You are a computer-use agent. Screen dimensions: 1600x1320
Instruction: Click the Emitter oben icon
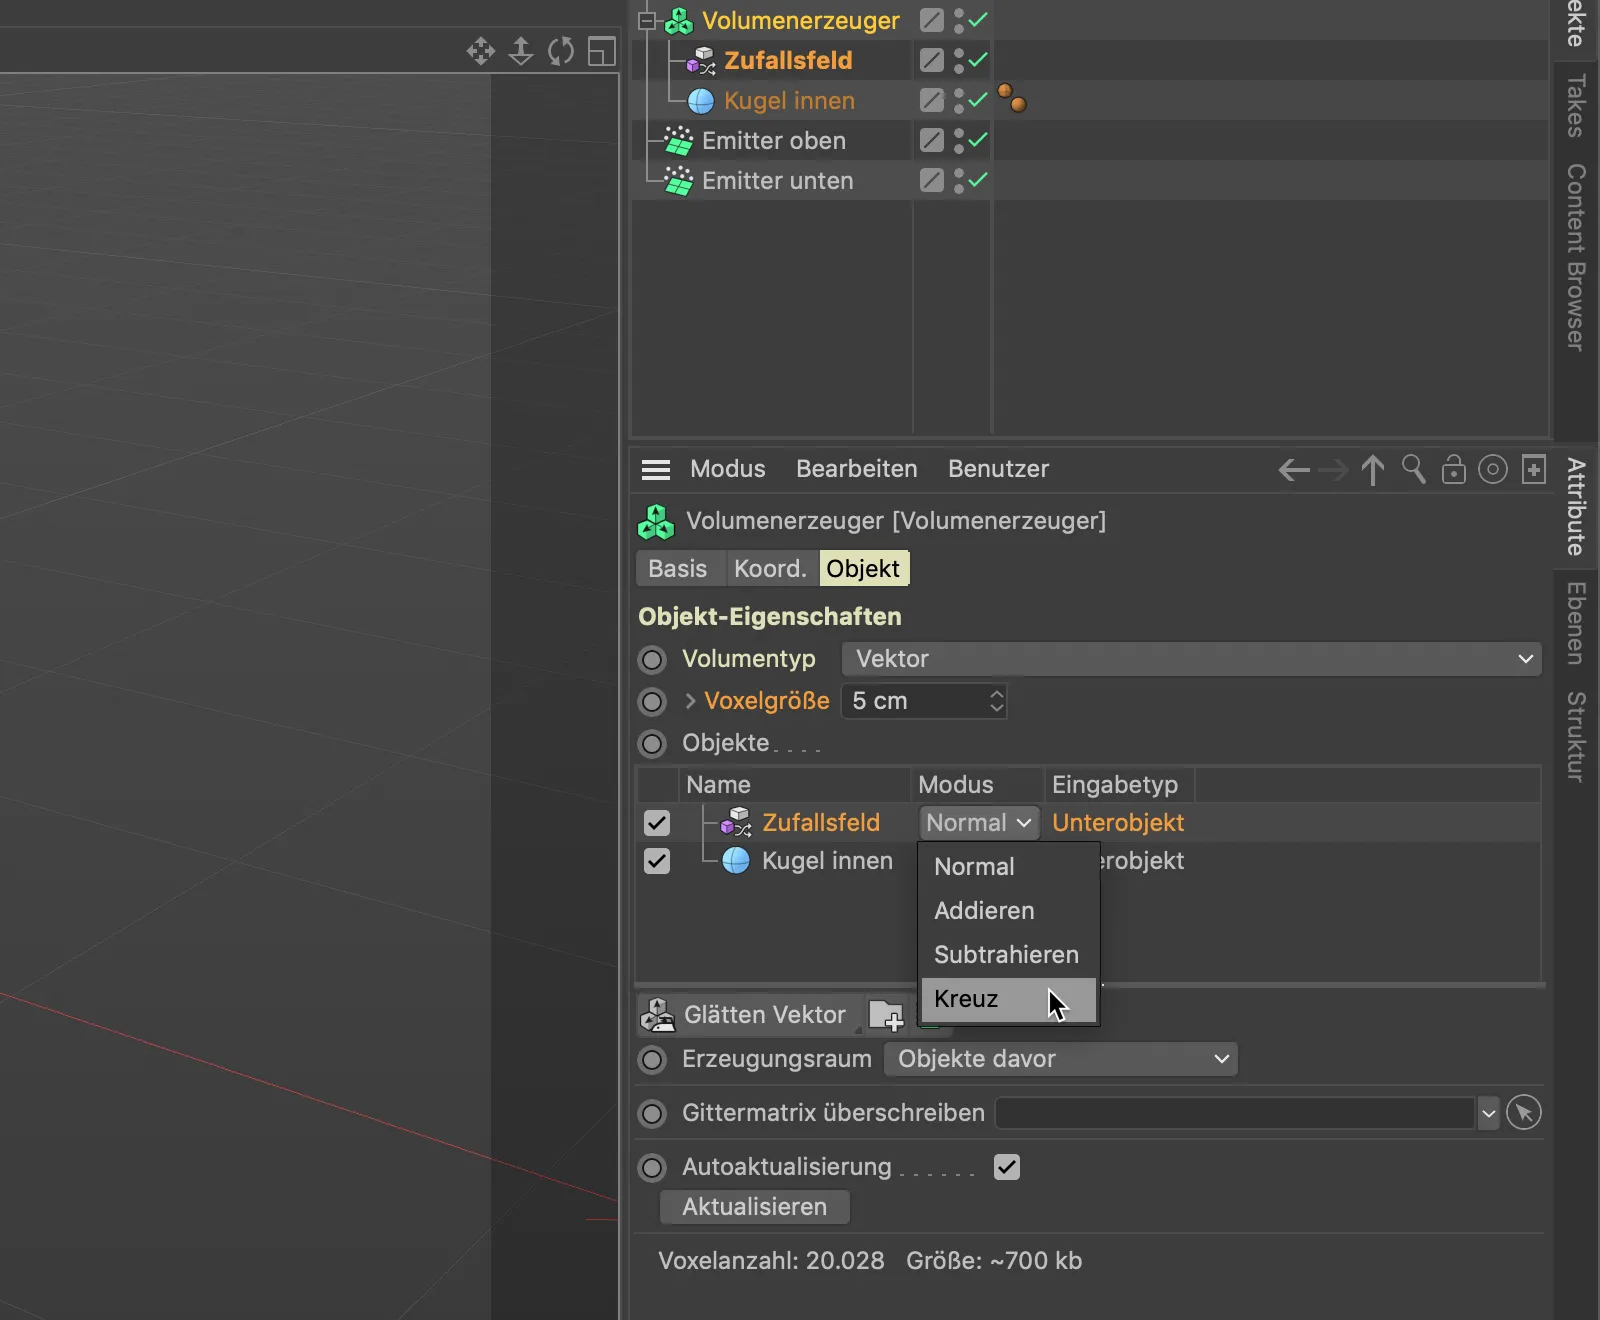pyautogui.click(x=679, y=141)
